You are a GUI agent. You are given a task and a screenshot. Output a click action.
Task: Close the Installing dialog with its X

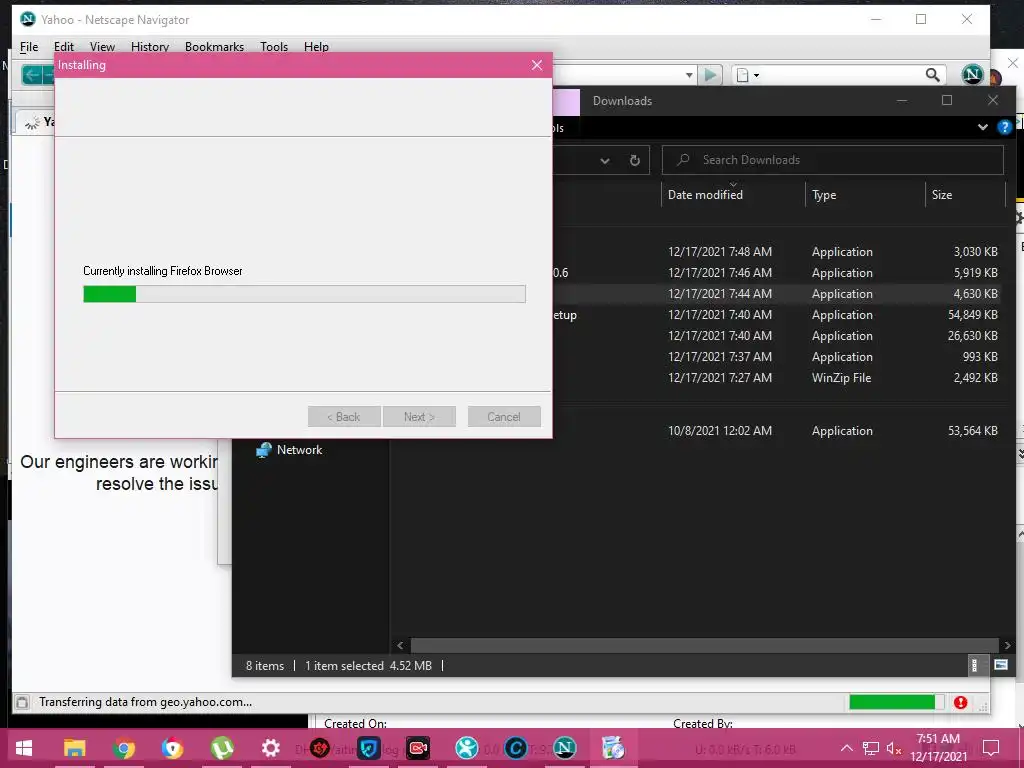[x=537, y=65]
